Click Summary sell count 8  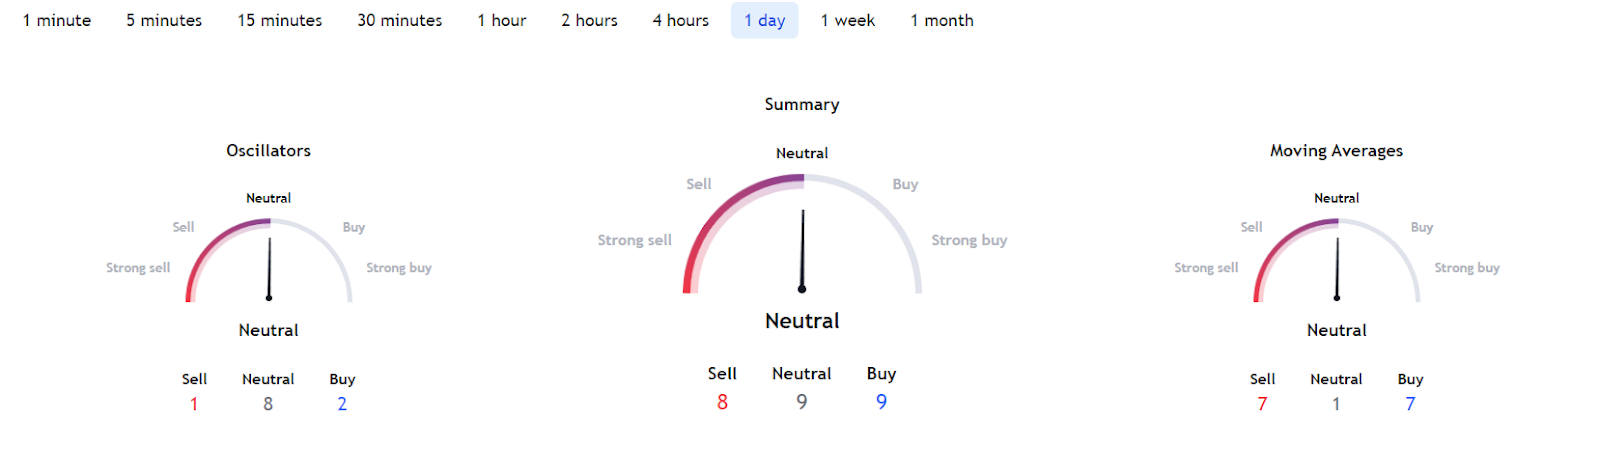[x=722, y=402]
